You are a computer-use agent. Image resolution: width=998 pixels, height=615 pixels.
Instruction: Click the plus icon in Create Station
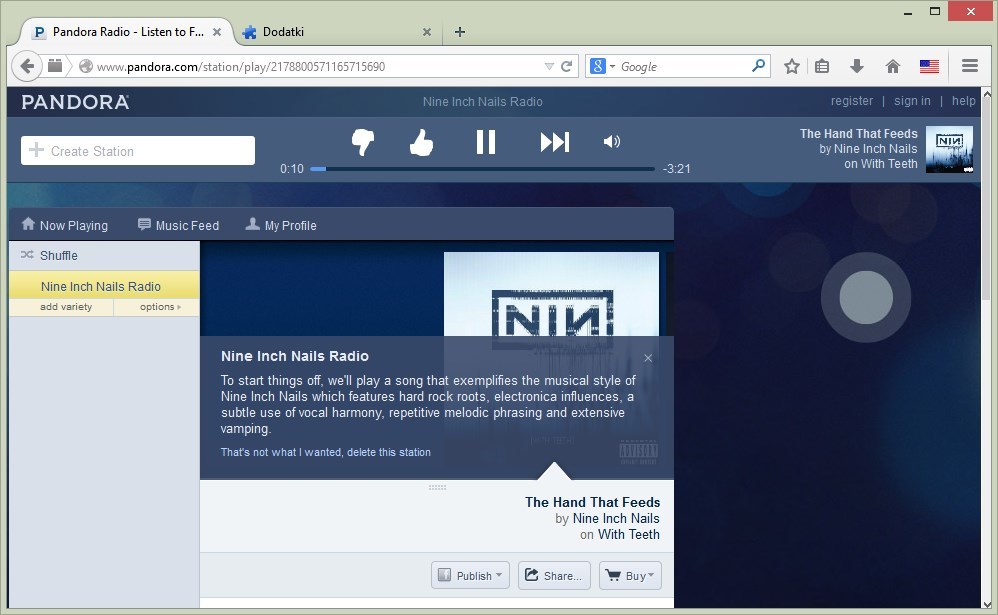(x=36, y=150)
